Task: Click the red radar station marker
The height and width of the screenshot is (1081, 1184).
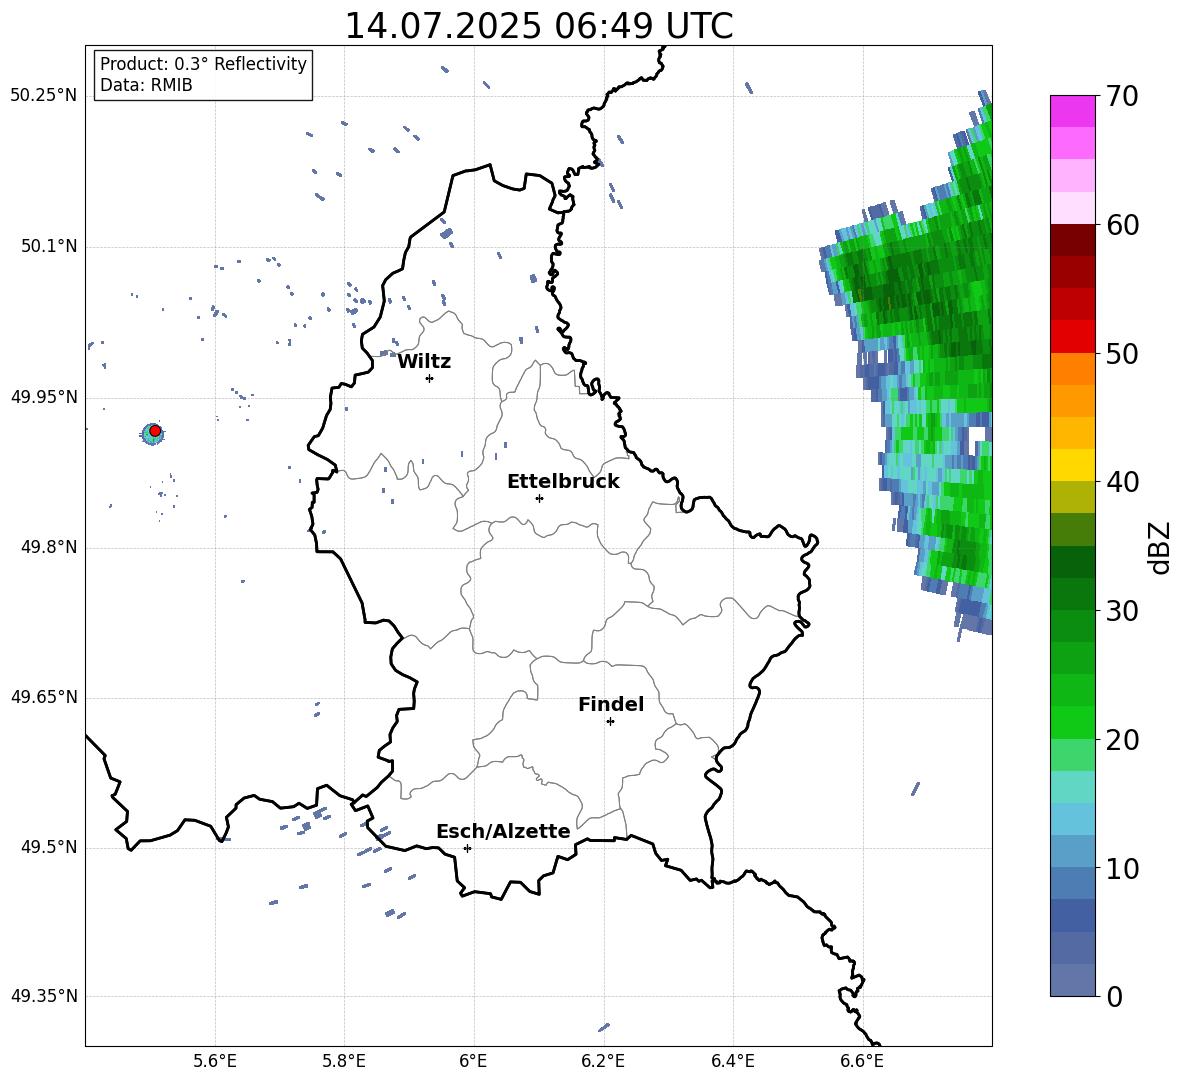Action: click(155, 431)
